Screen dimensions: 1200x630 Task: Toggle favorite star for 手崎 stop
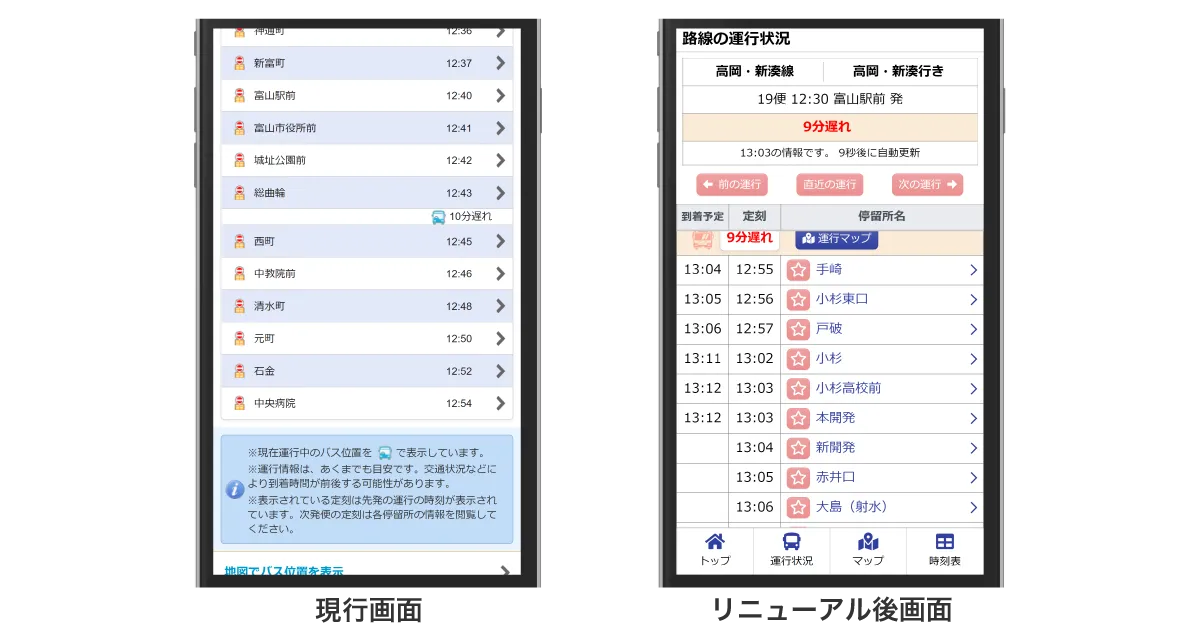[x=798, y=270]
